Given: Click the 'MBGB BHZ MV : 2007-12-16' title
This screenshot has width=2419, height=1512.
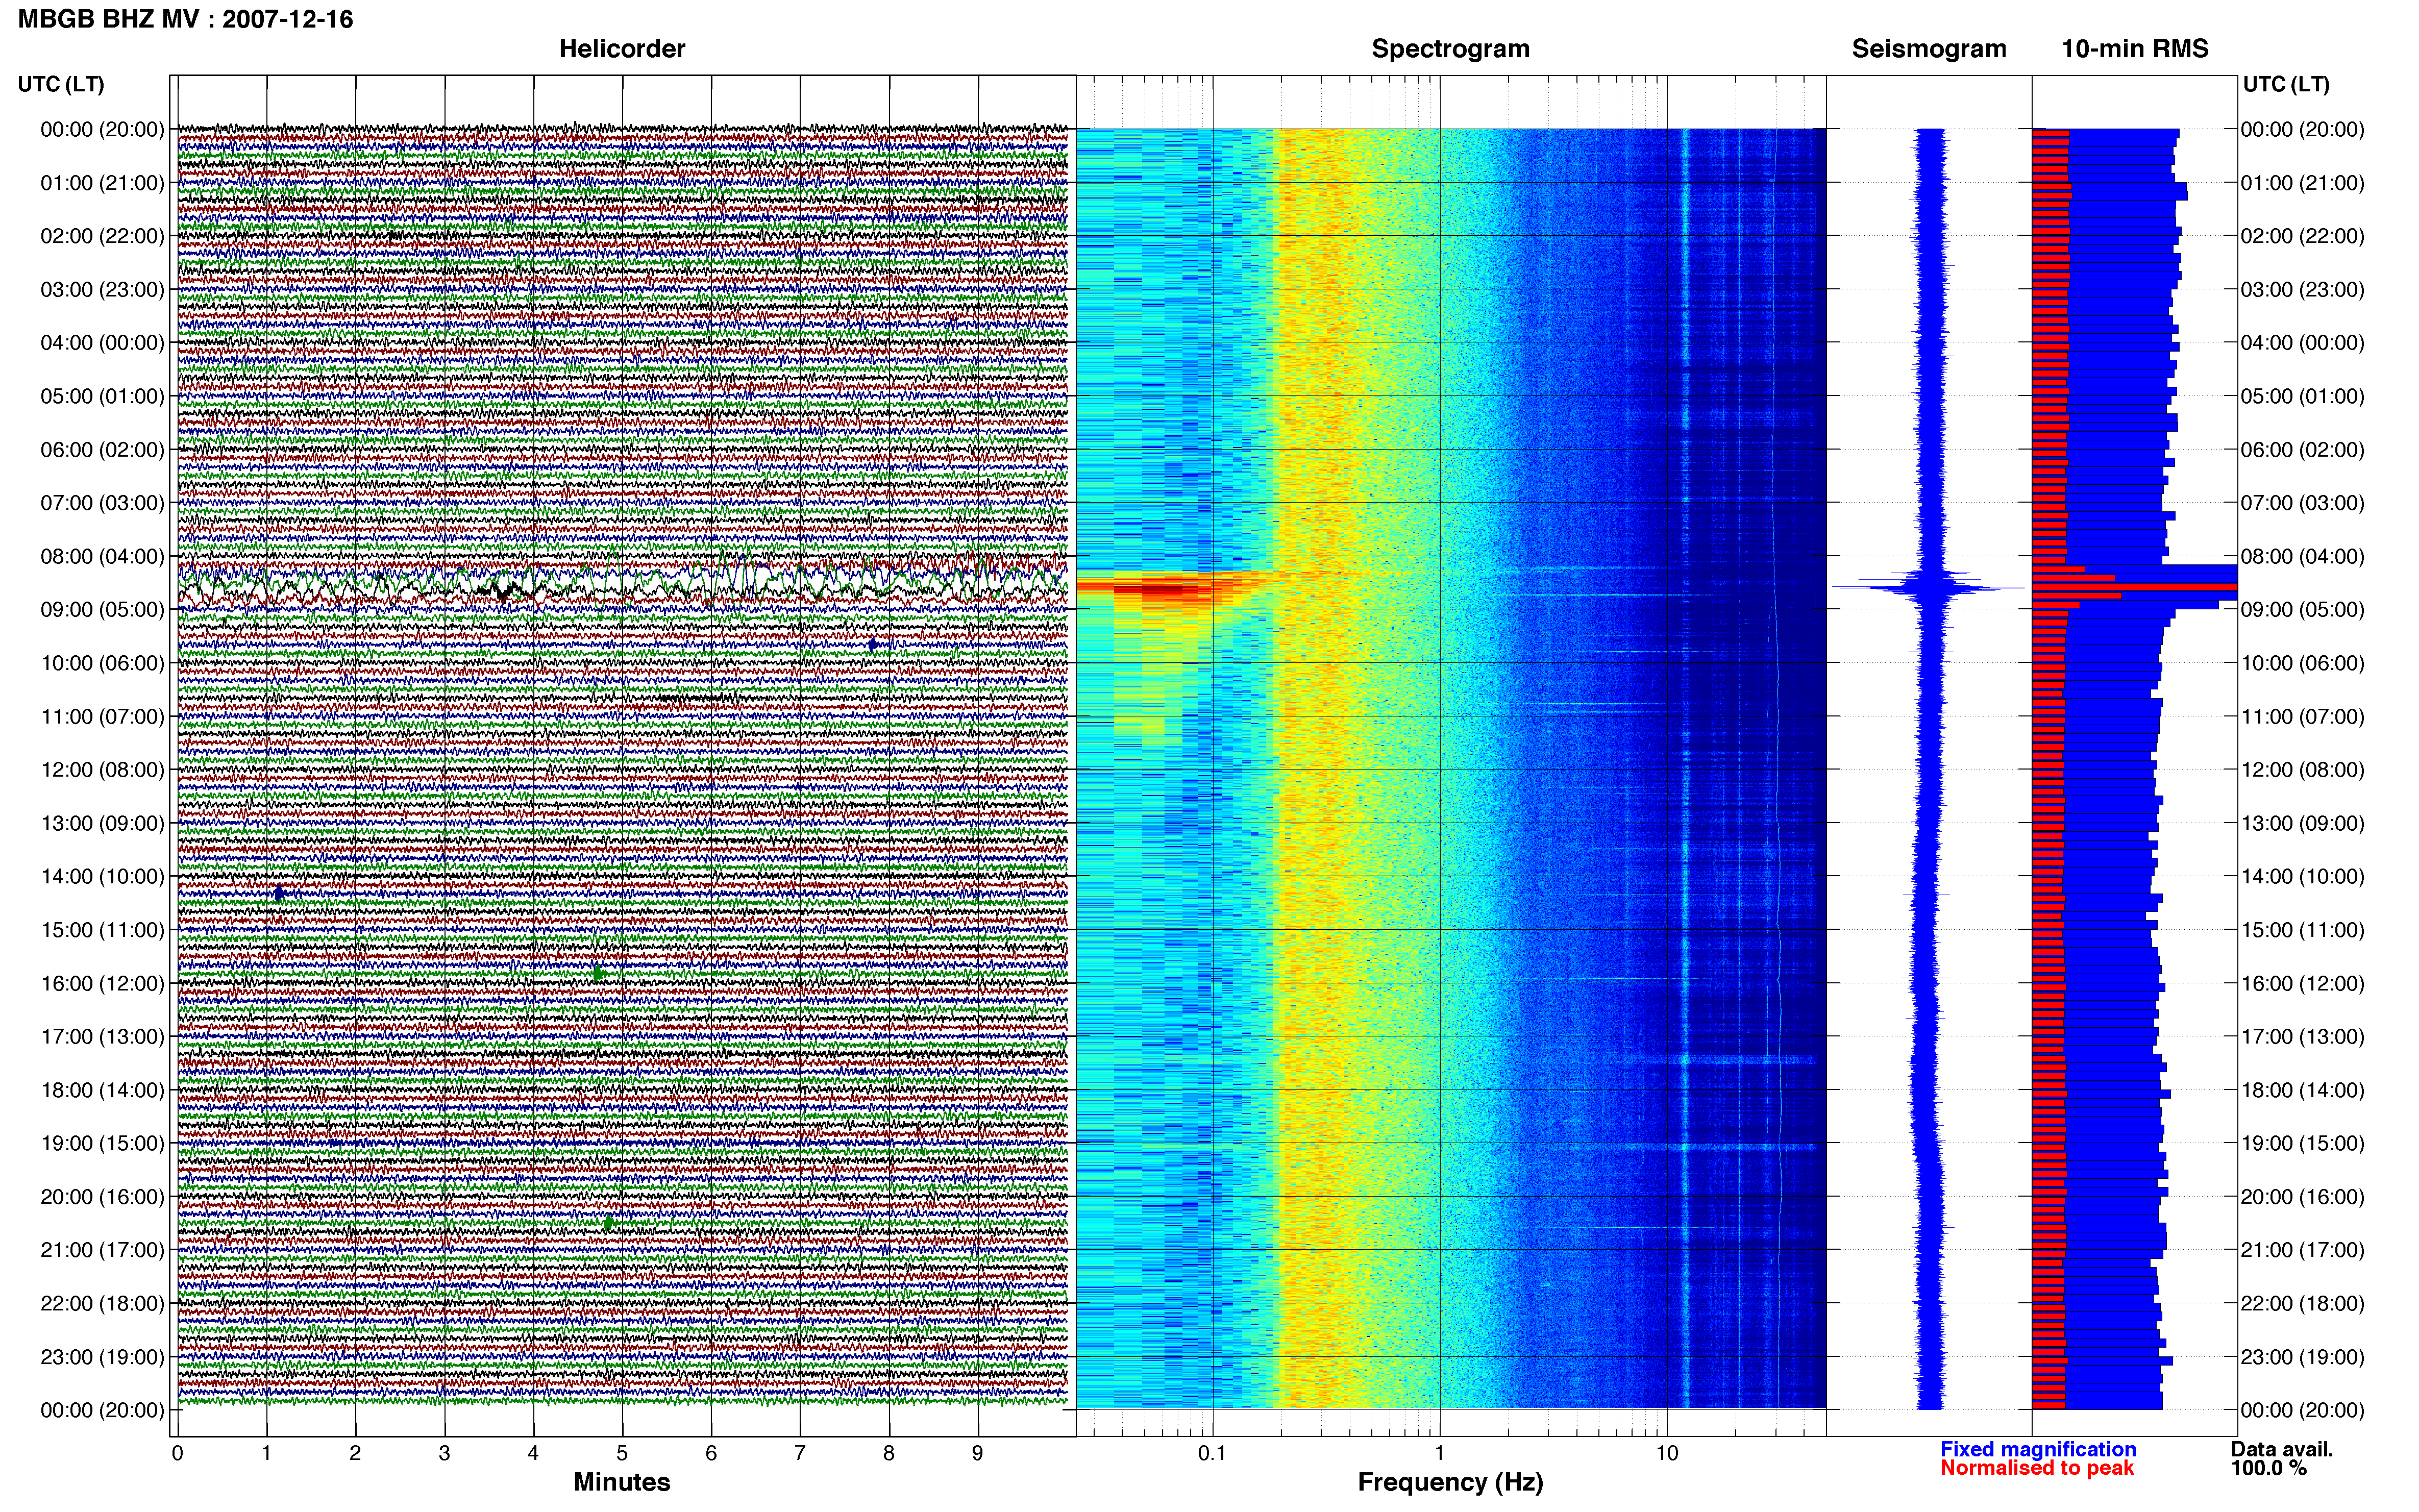Looking at the screenshot, I should point(186,19).
